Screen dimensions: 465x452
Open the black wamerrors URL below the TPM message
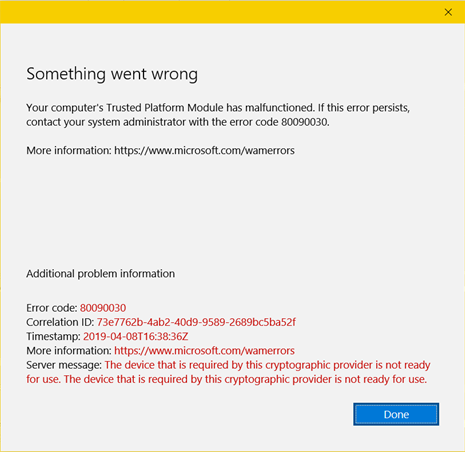pos(204,151)
